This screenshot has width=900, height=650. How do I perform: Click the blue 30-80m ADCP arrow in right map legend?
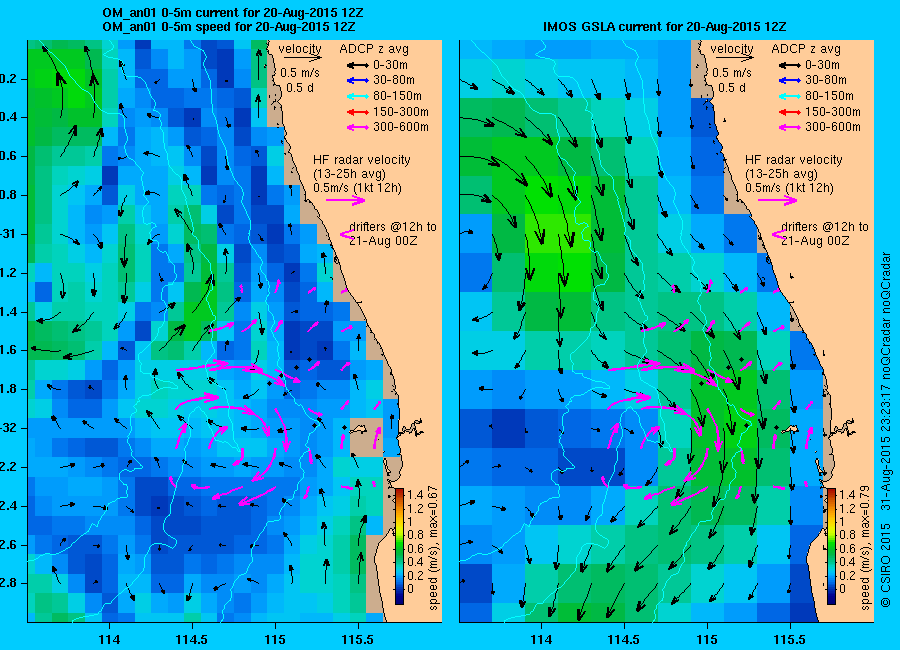790,80
